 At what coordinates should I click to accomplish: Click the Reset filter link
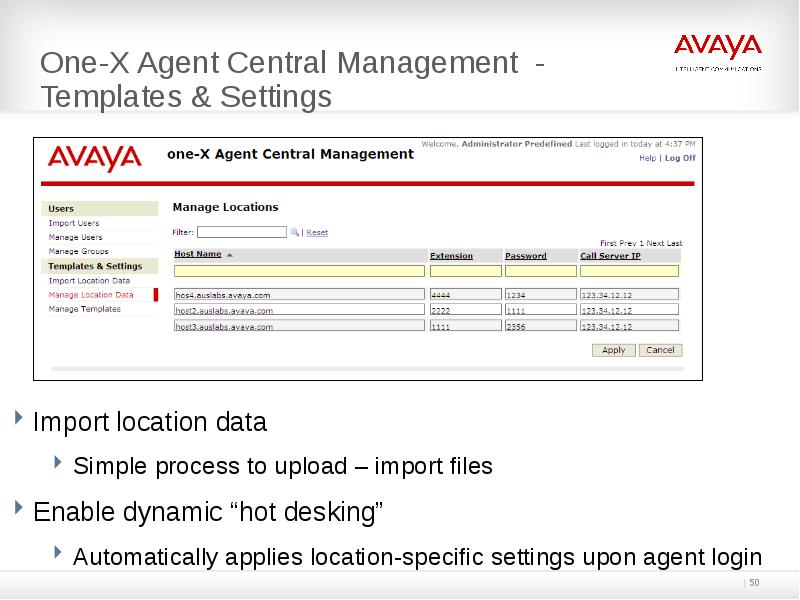click(x=317, y=233)
